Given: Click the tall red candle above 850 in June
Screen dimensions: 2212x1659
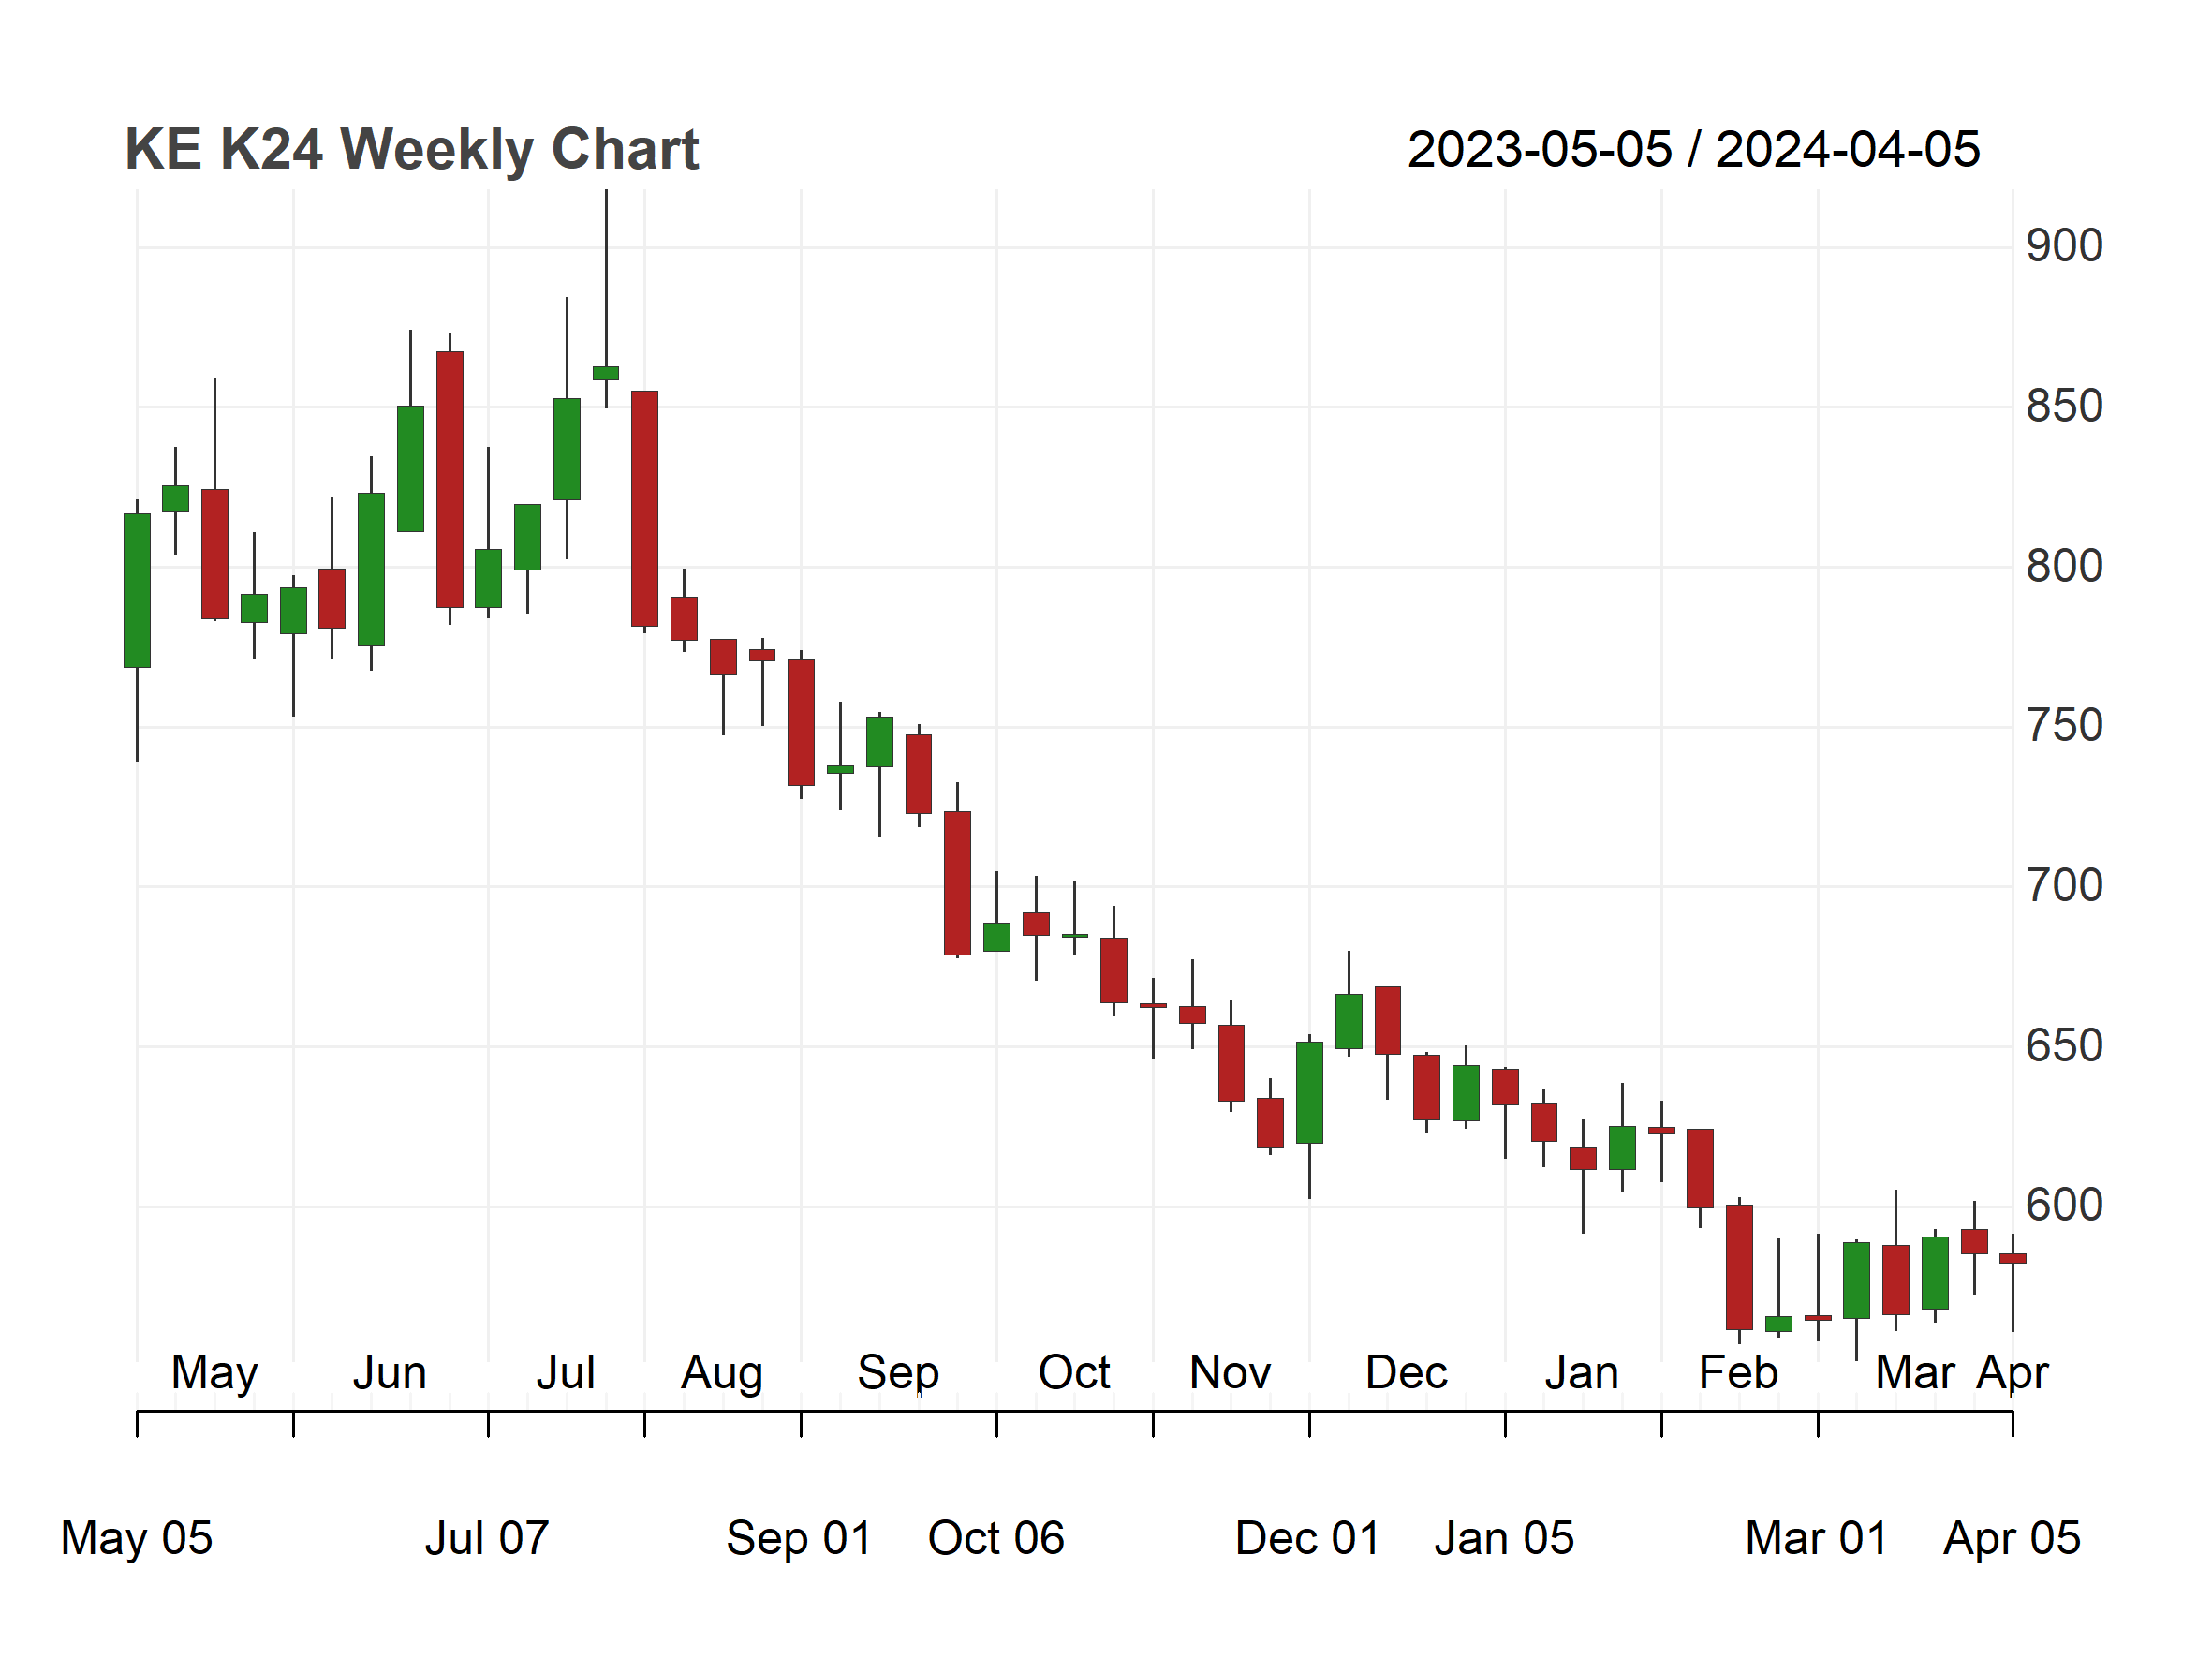Looking at the screenshot, I should tap(450, 479).
